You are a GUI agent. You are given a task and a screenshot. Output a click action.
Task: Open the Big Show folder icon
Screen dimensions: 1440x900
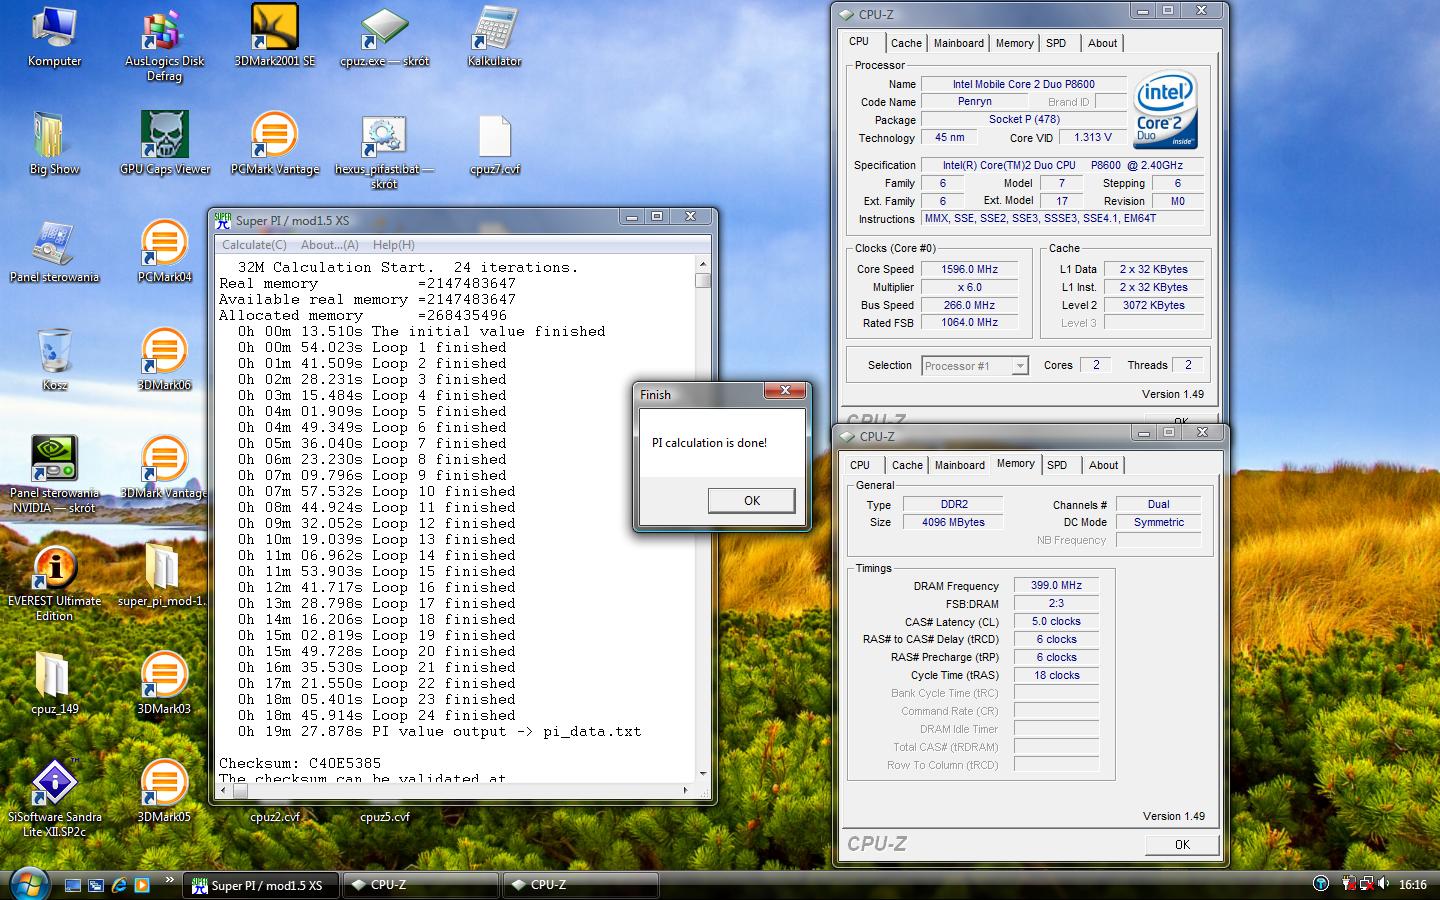[x=54, y=144]
